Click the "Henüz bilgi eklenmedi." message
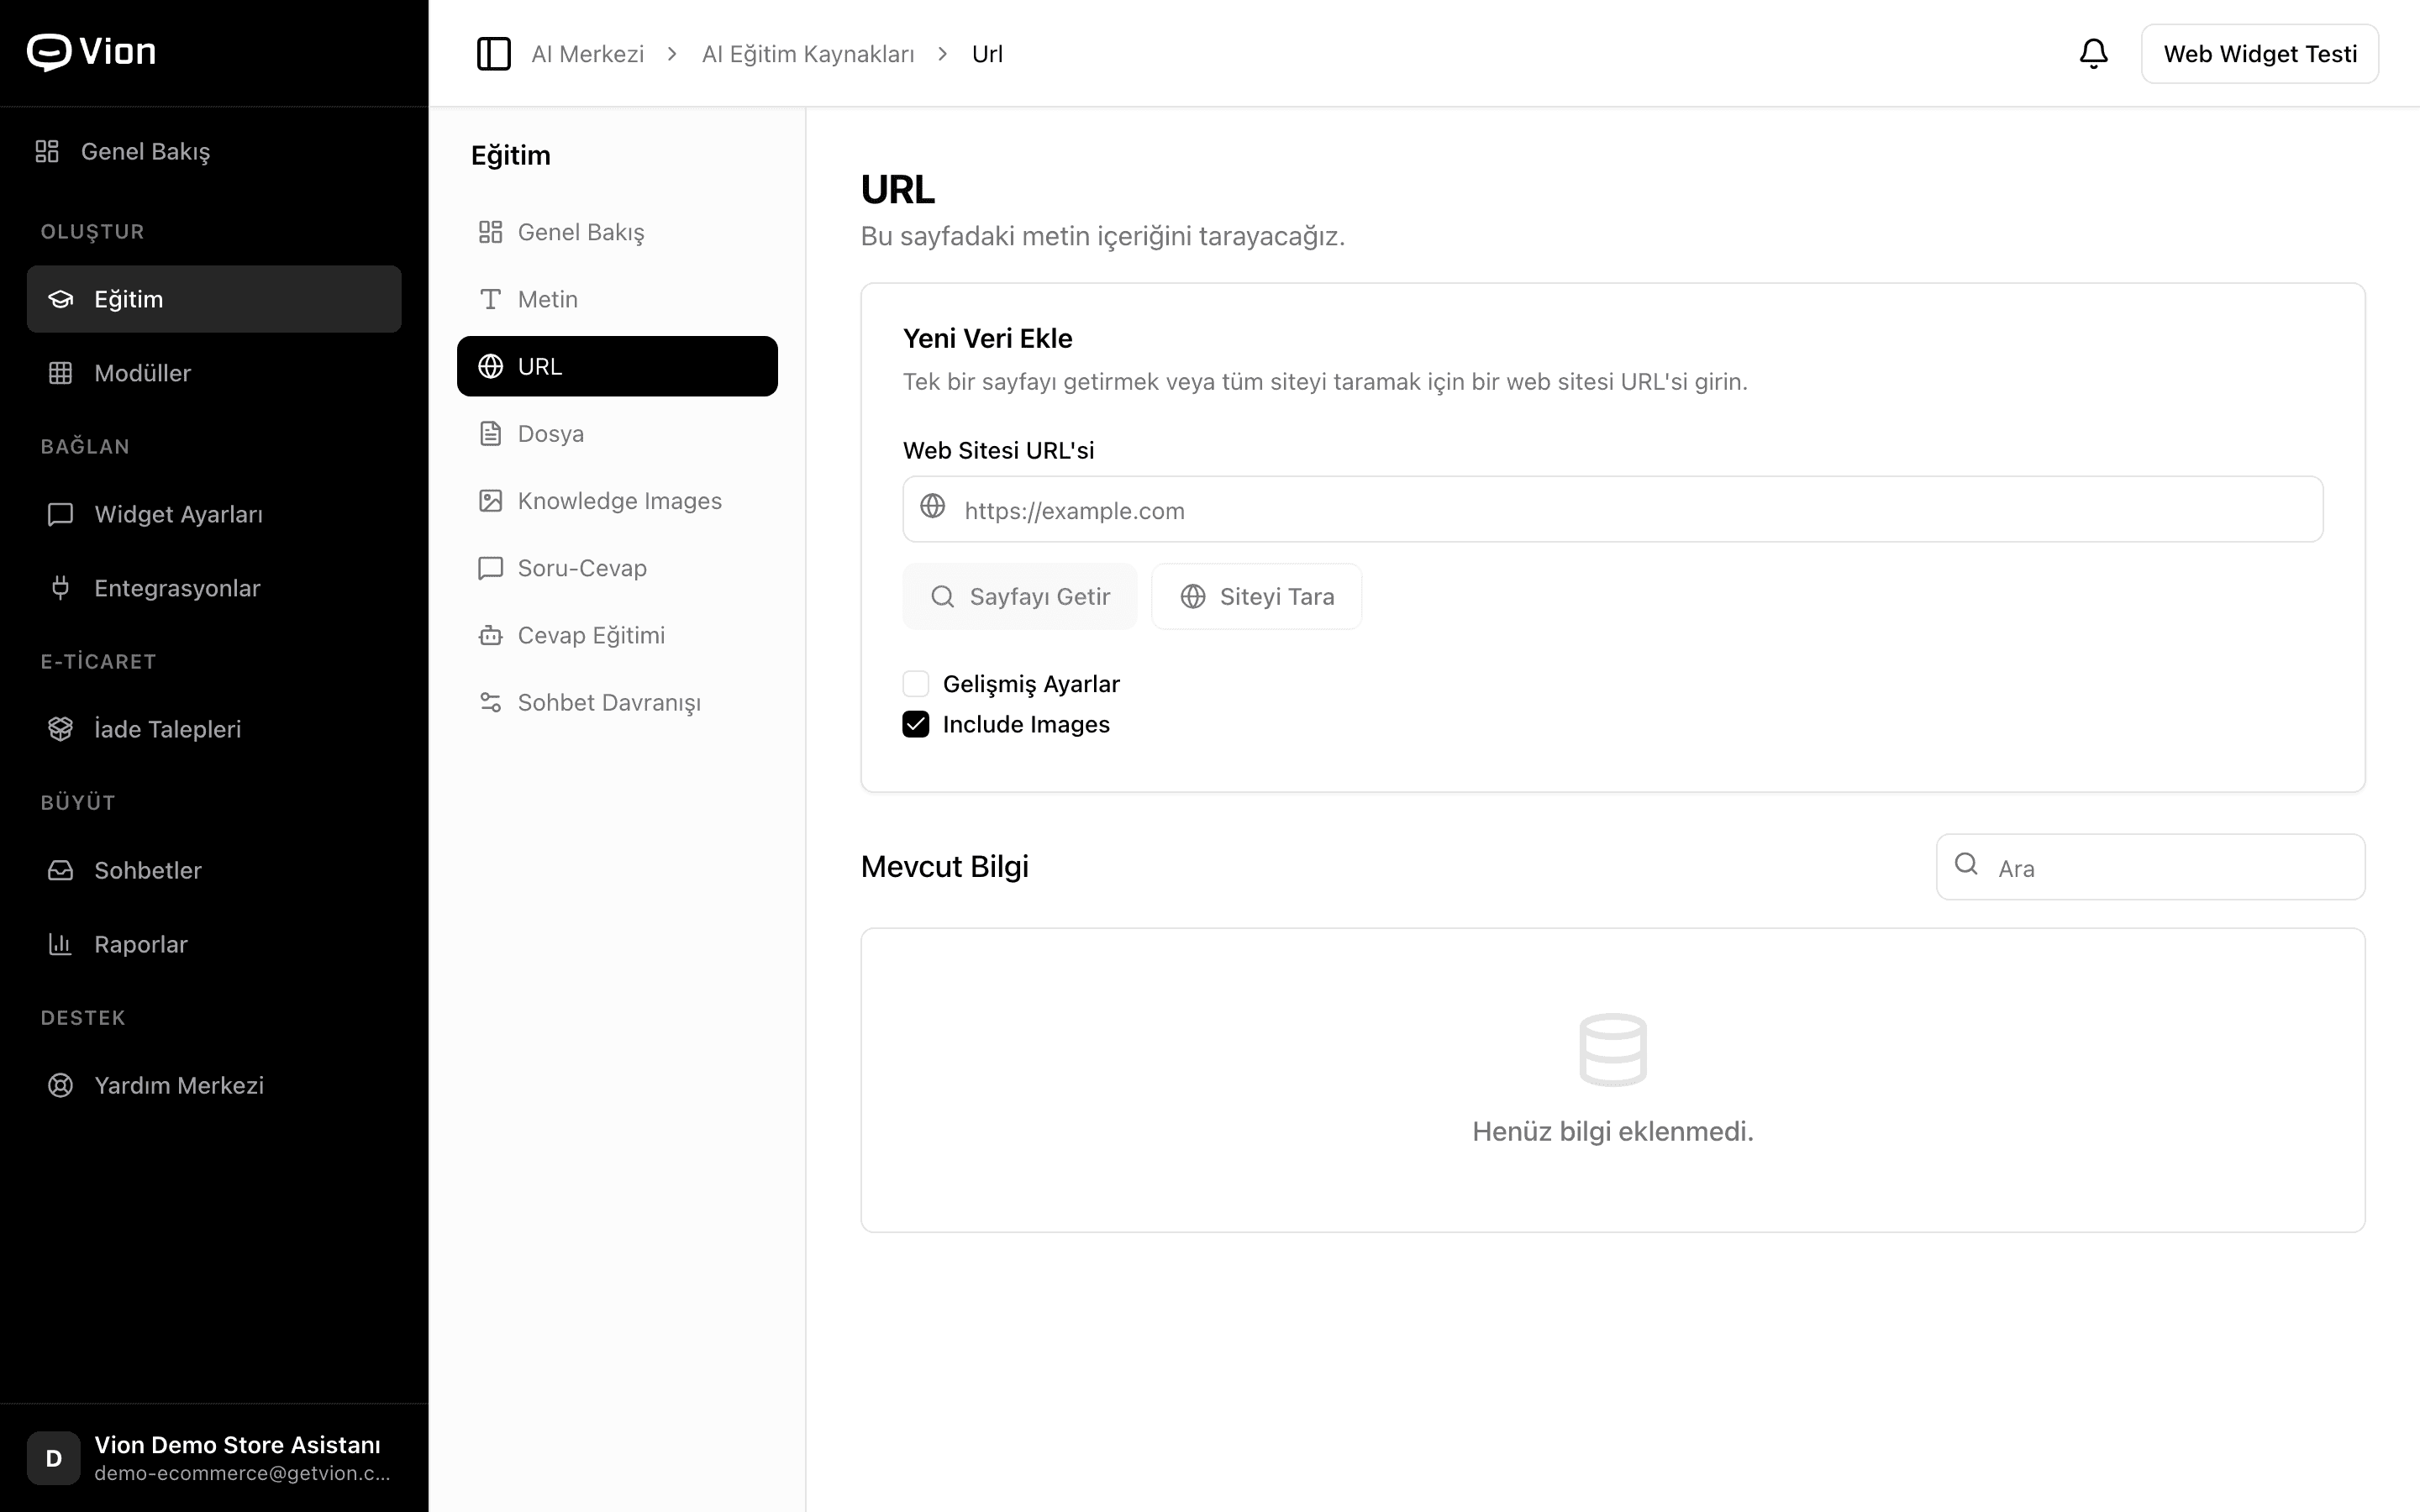2420x1512 pixels. coord(1612,1131)
